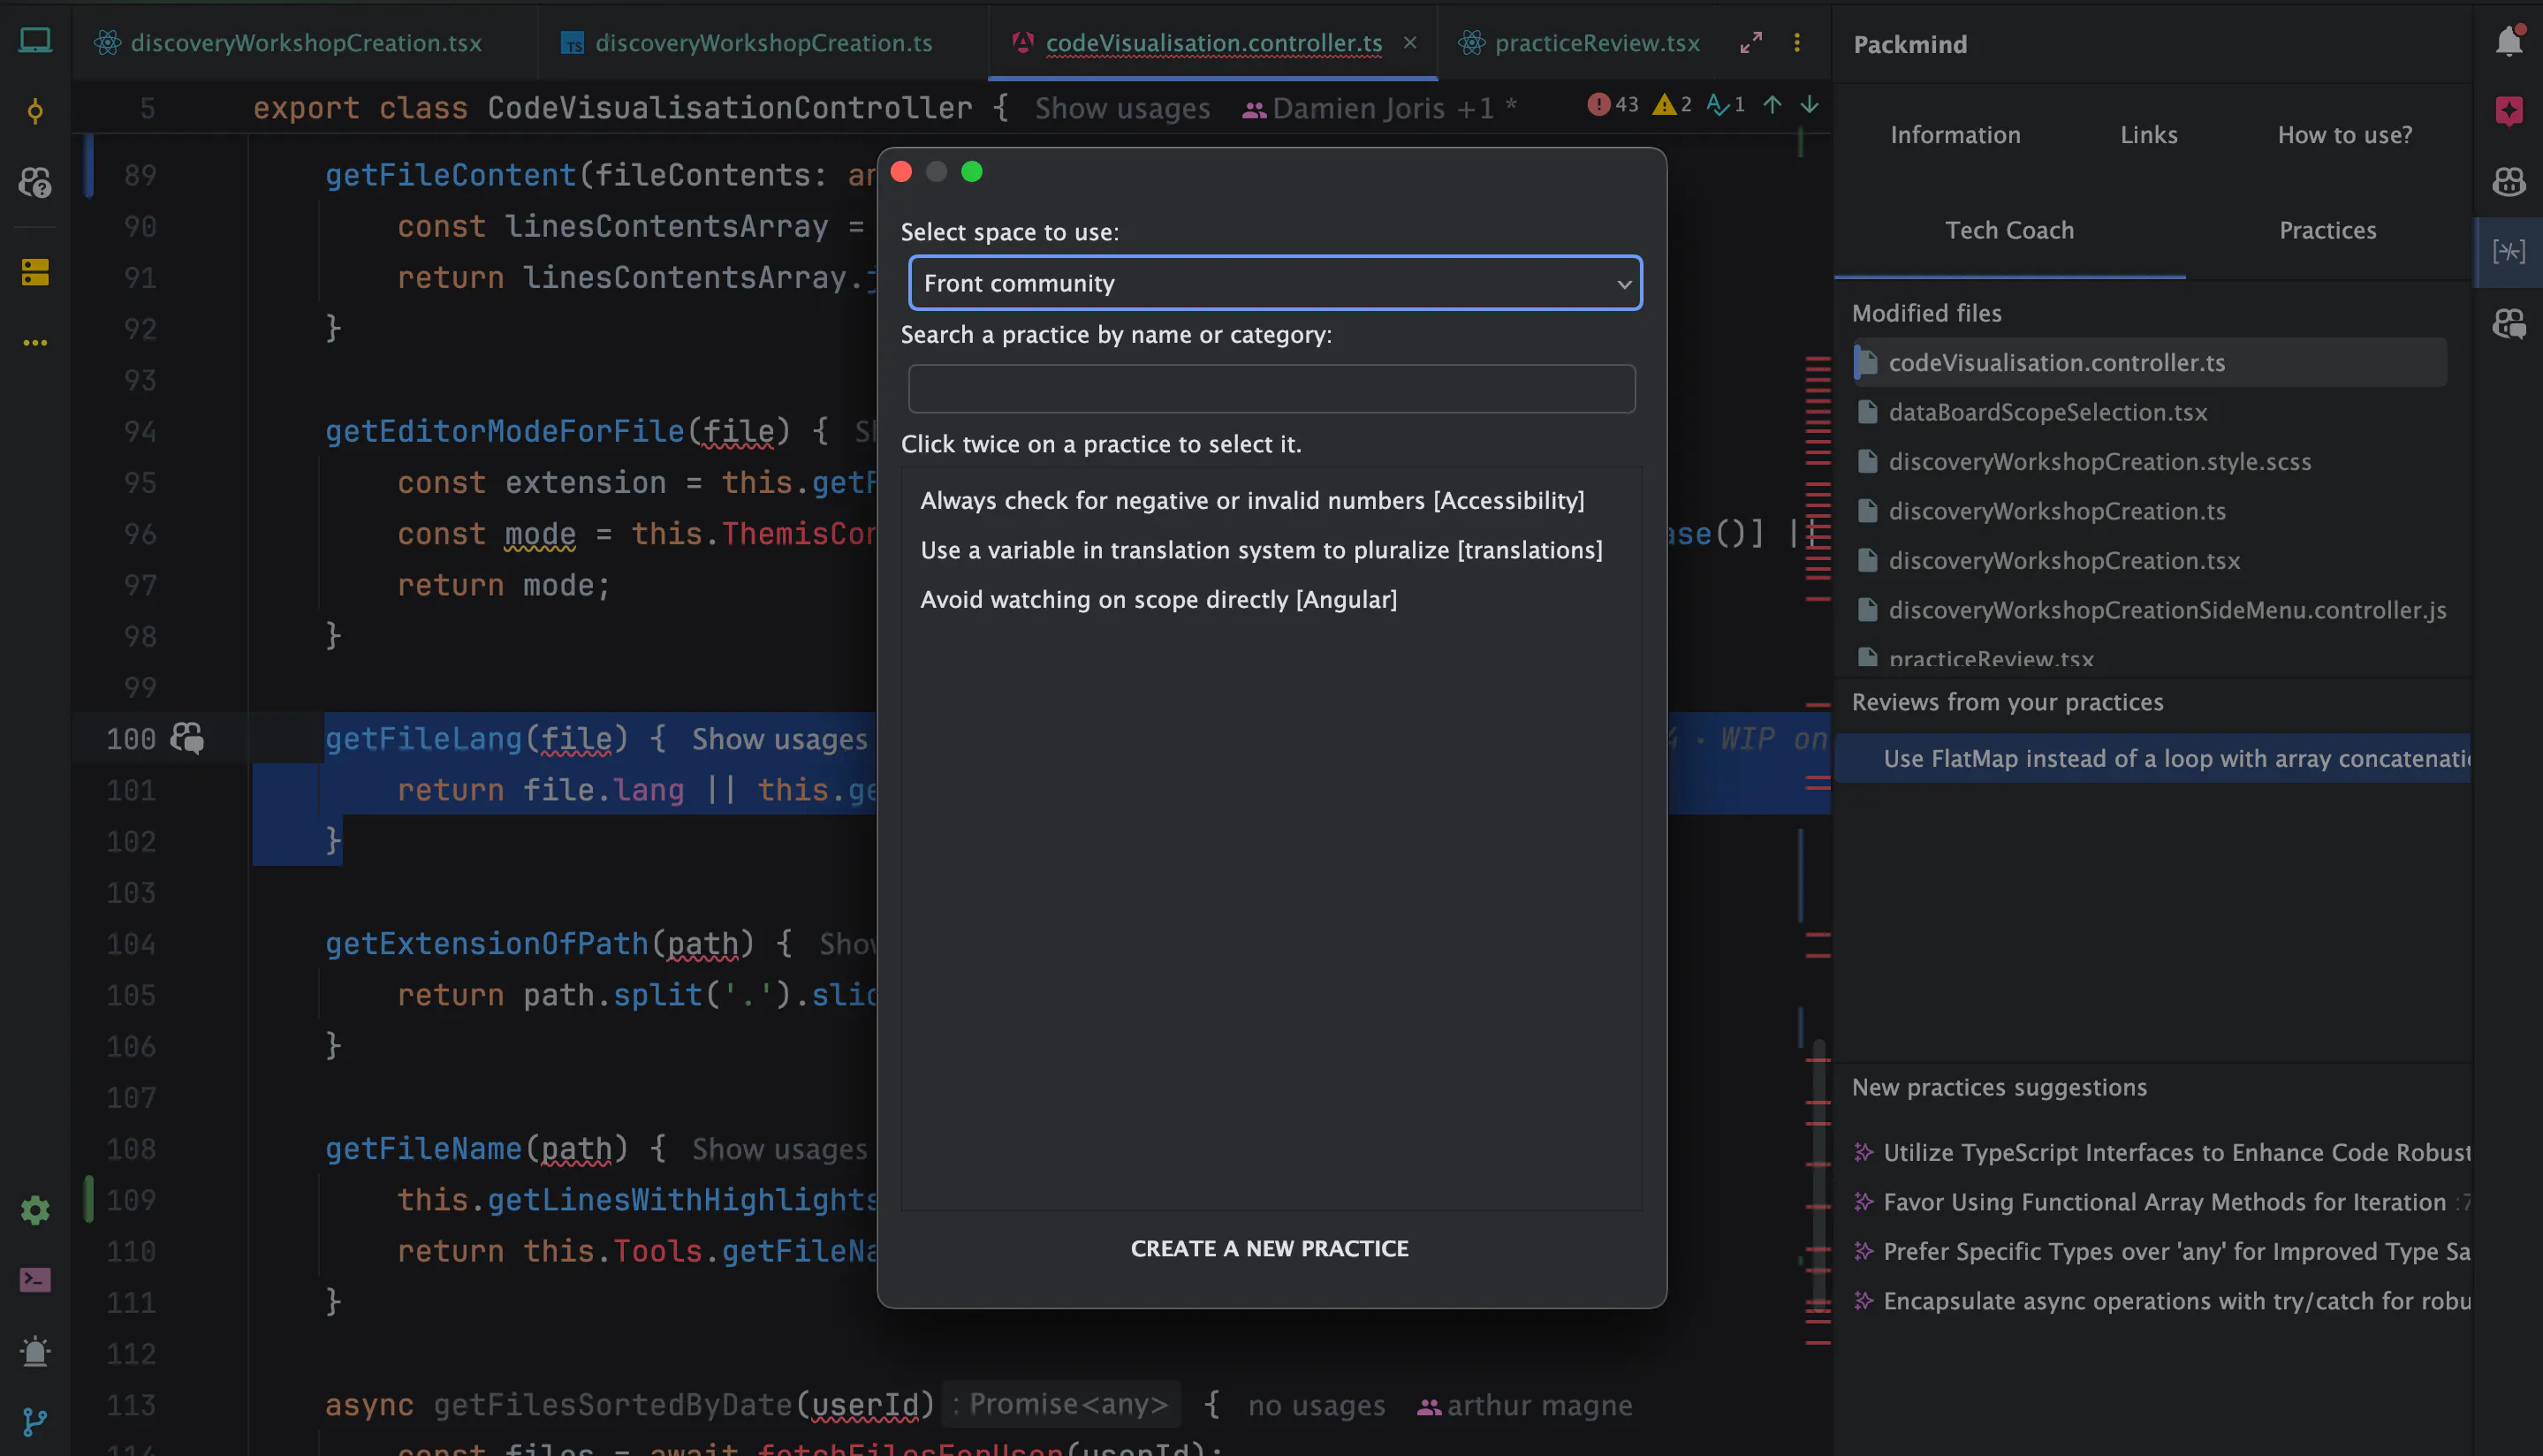Go to previous highlighted error arrow
Image resolution: width=2543 pixels, height=1456 pixels.
(x=1772, y=105)
